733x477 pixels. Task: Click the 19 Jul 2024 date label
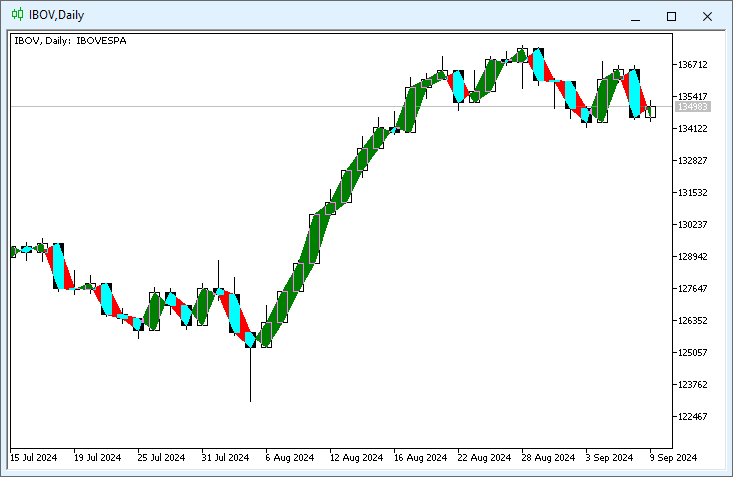coord(97,457)
